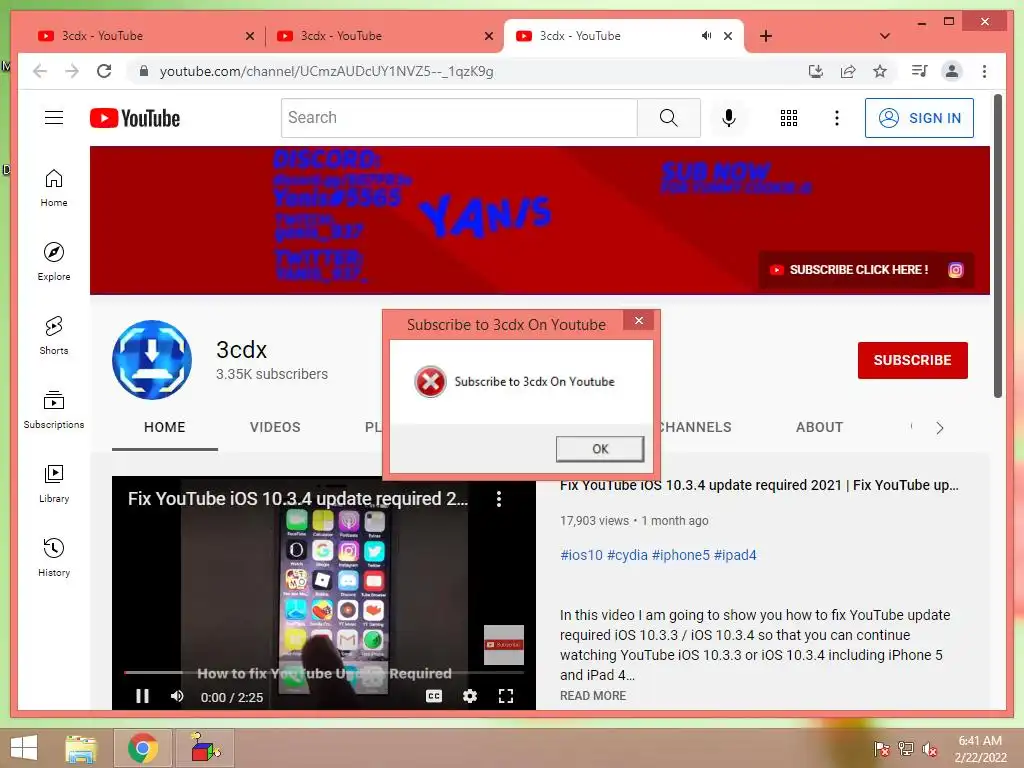
Task: Click the YouTube search input field
Action: pos(459,118)
